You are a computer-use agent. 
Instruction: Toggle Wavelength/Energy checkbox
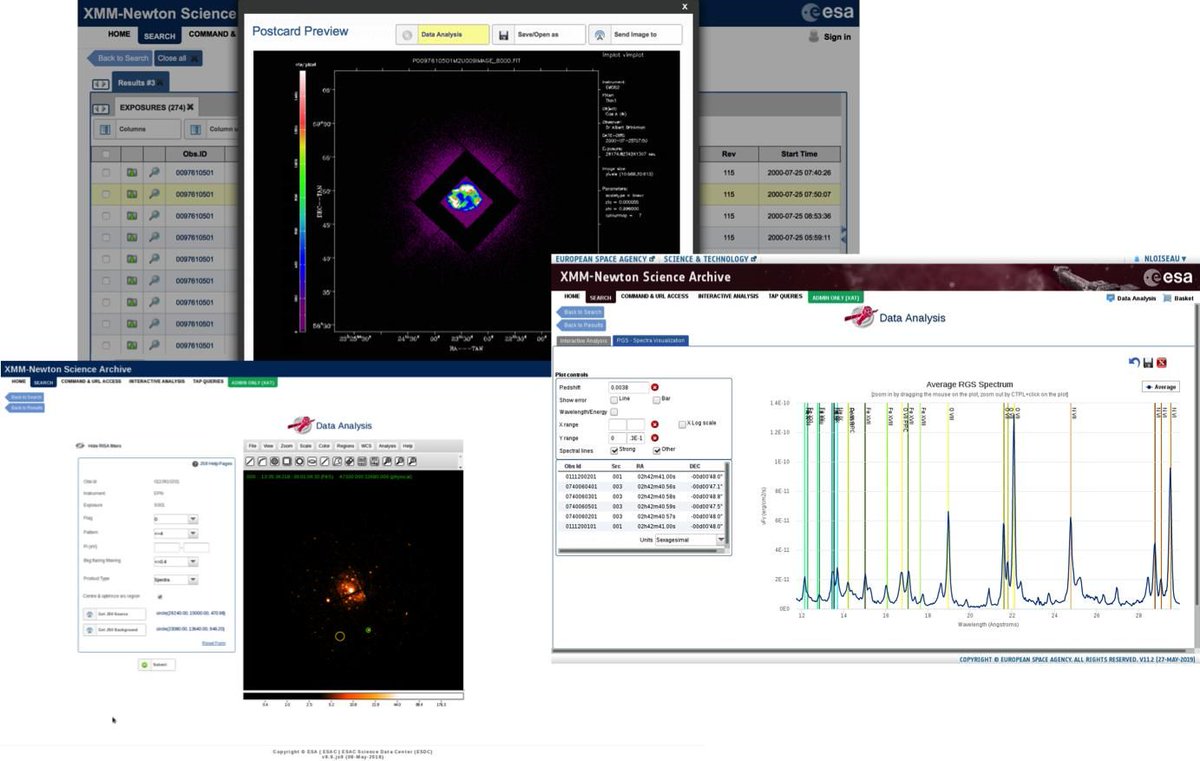click(614, 411)
